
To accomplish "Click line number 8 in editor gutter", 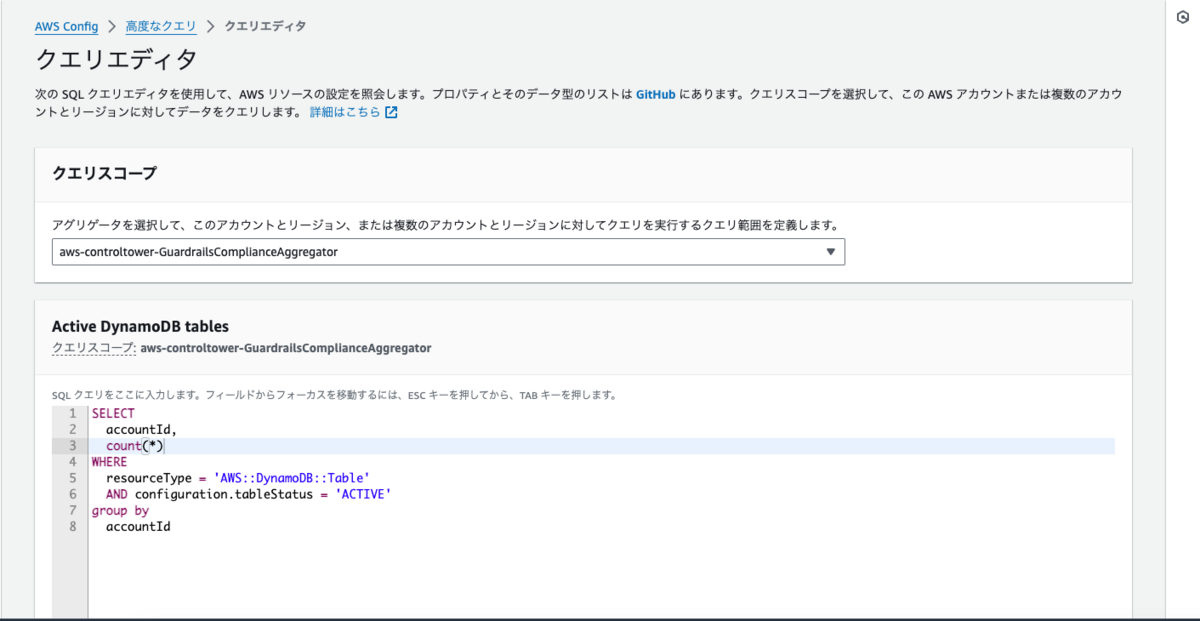I will pyautogui.click(x=72, y=526).
